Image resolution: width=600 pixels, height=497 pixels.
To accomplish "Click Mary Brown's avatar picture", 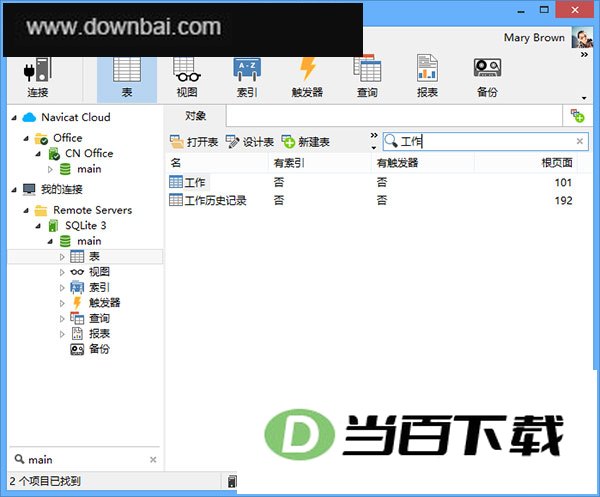I will click(582, 38).
